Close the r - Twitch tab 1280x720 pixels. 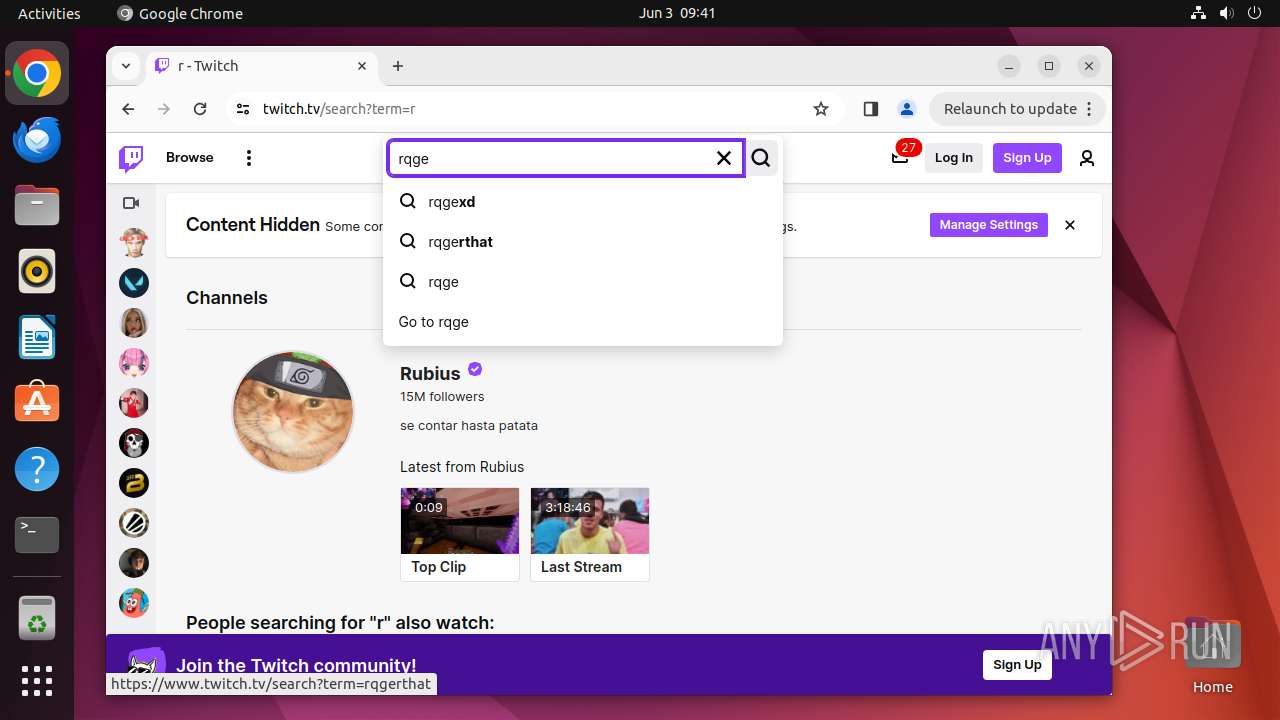point(362,66)
